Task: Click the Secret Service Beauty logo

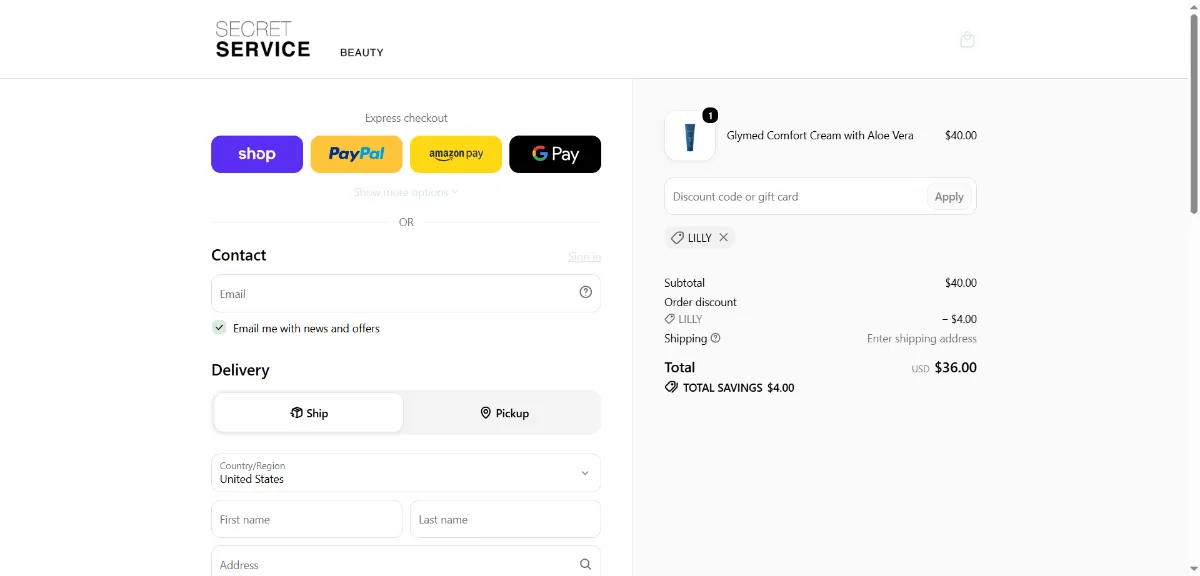Action: tap(299, 40)
